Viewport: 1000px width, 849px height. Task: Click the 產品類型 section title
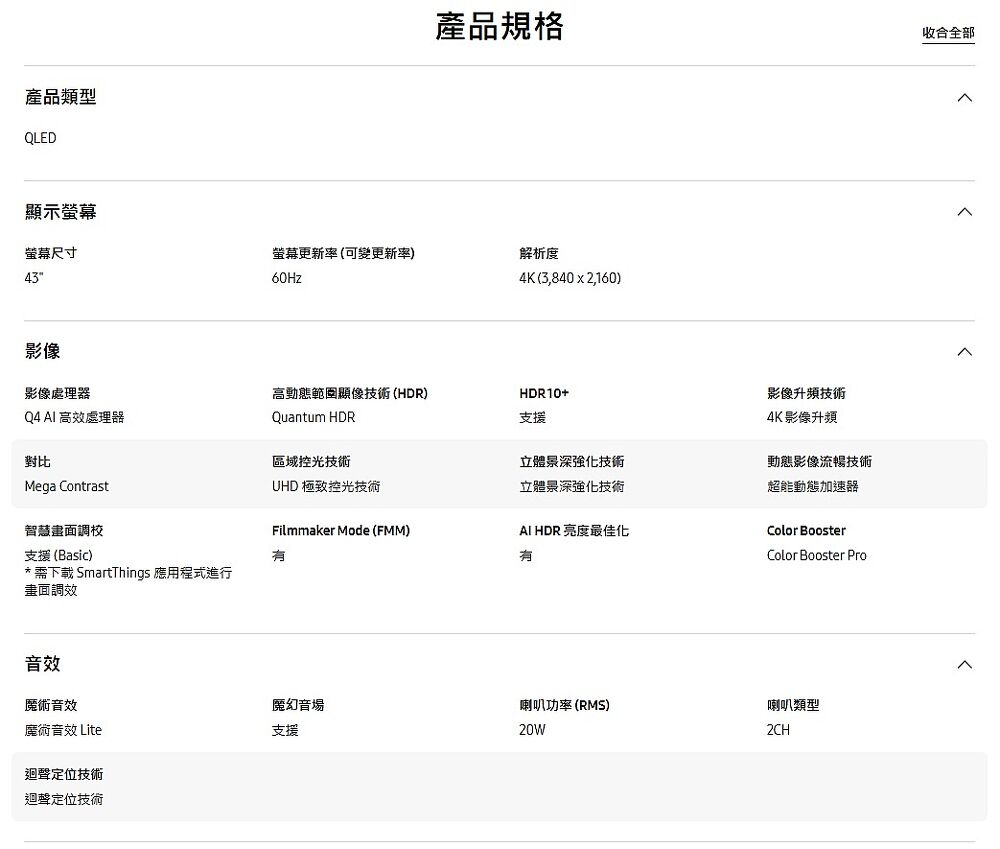pos(61,97)
